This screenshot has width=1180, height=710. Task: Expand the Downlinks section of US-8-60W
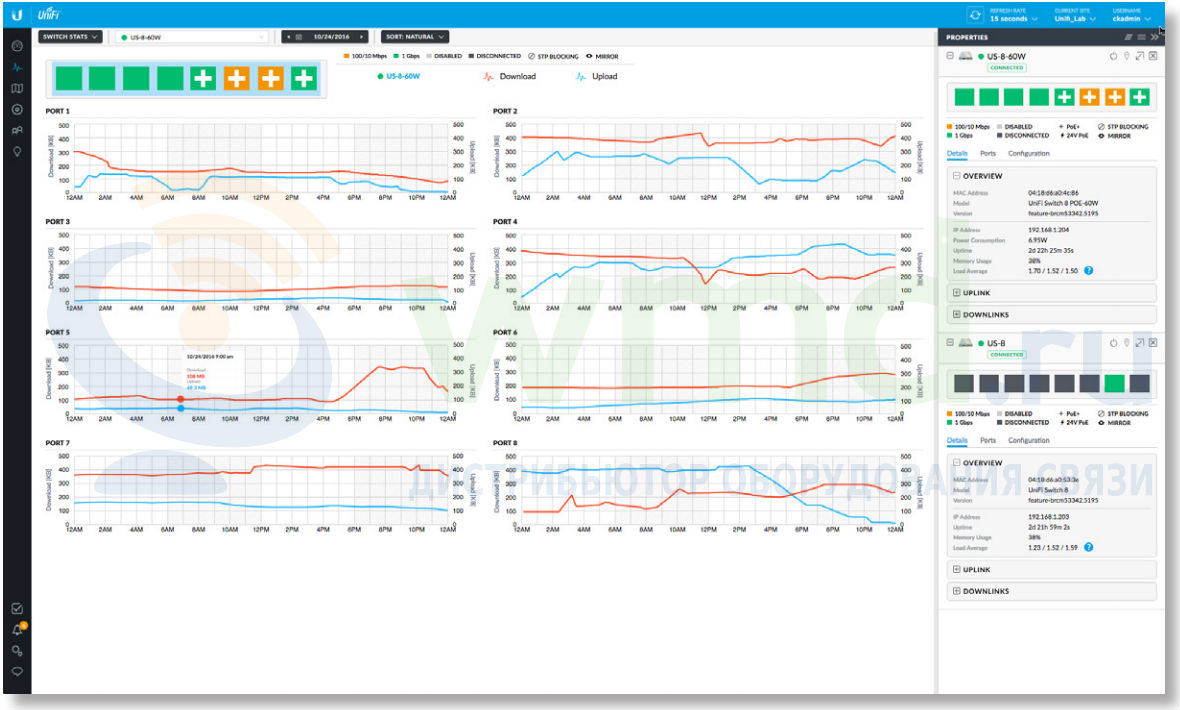click(956, 314)
